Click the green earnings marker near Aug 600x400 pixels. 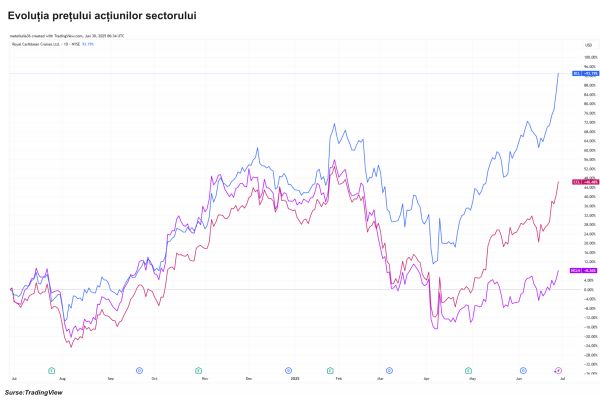point(50,370)
